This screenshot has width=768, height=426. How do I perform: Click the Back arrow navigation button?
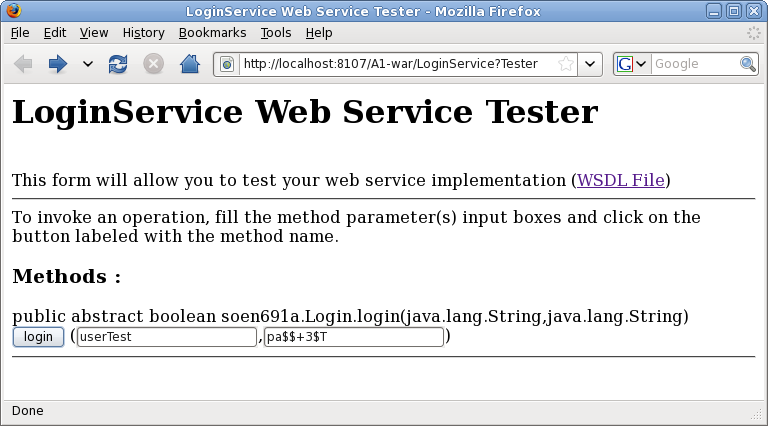23,64
